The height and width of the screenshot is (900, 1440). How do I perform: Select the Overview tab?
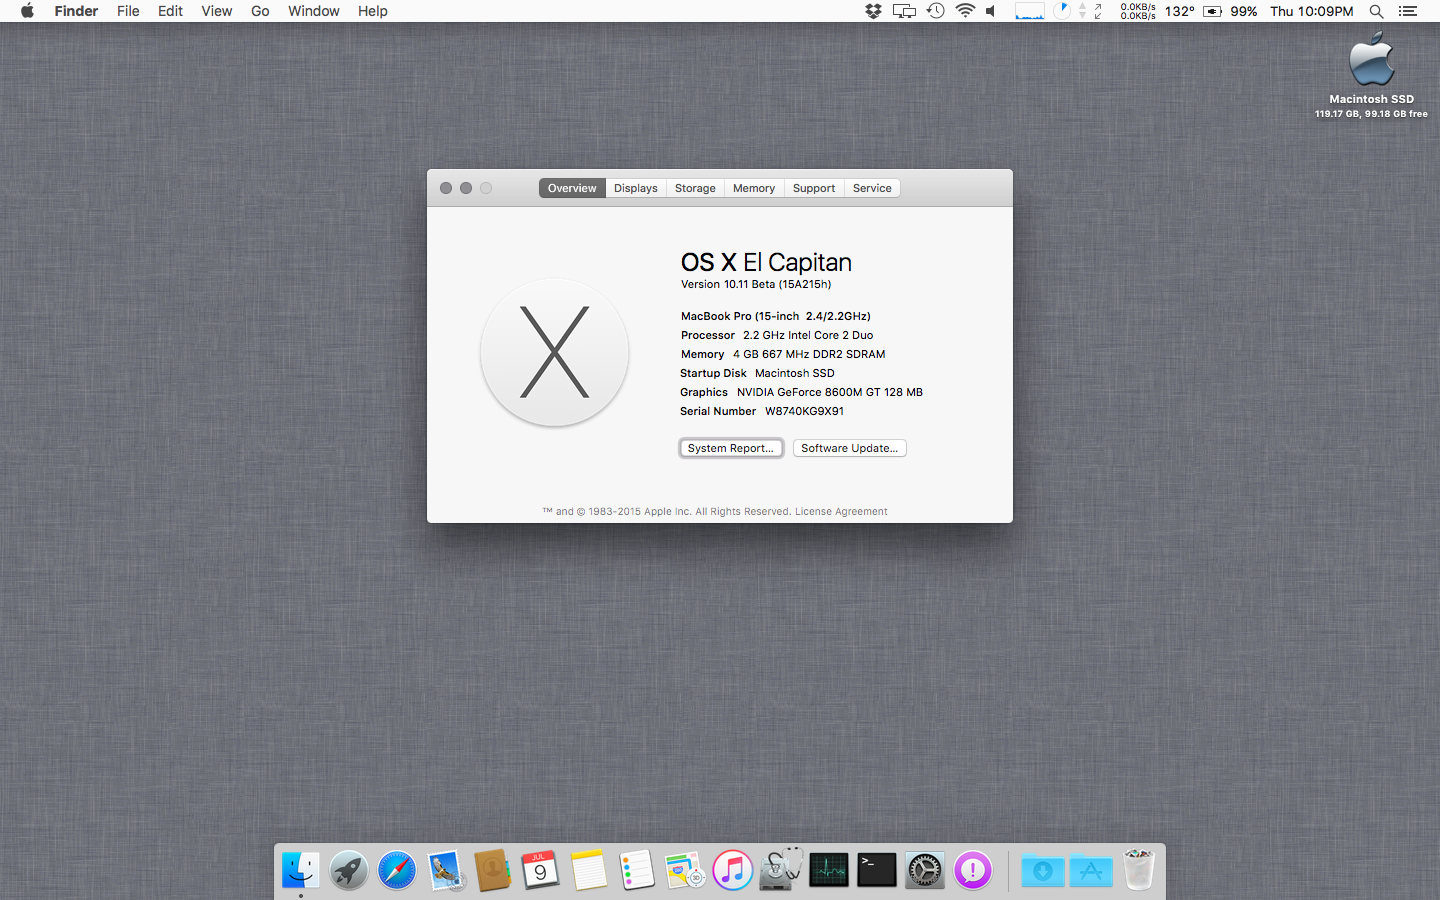[572, 188]
